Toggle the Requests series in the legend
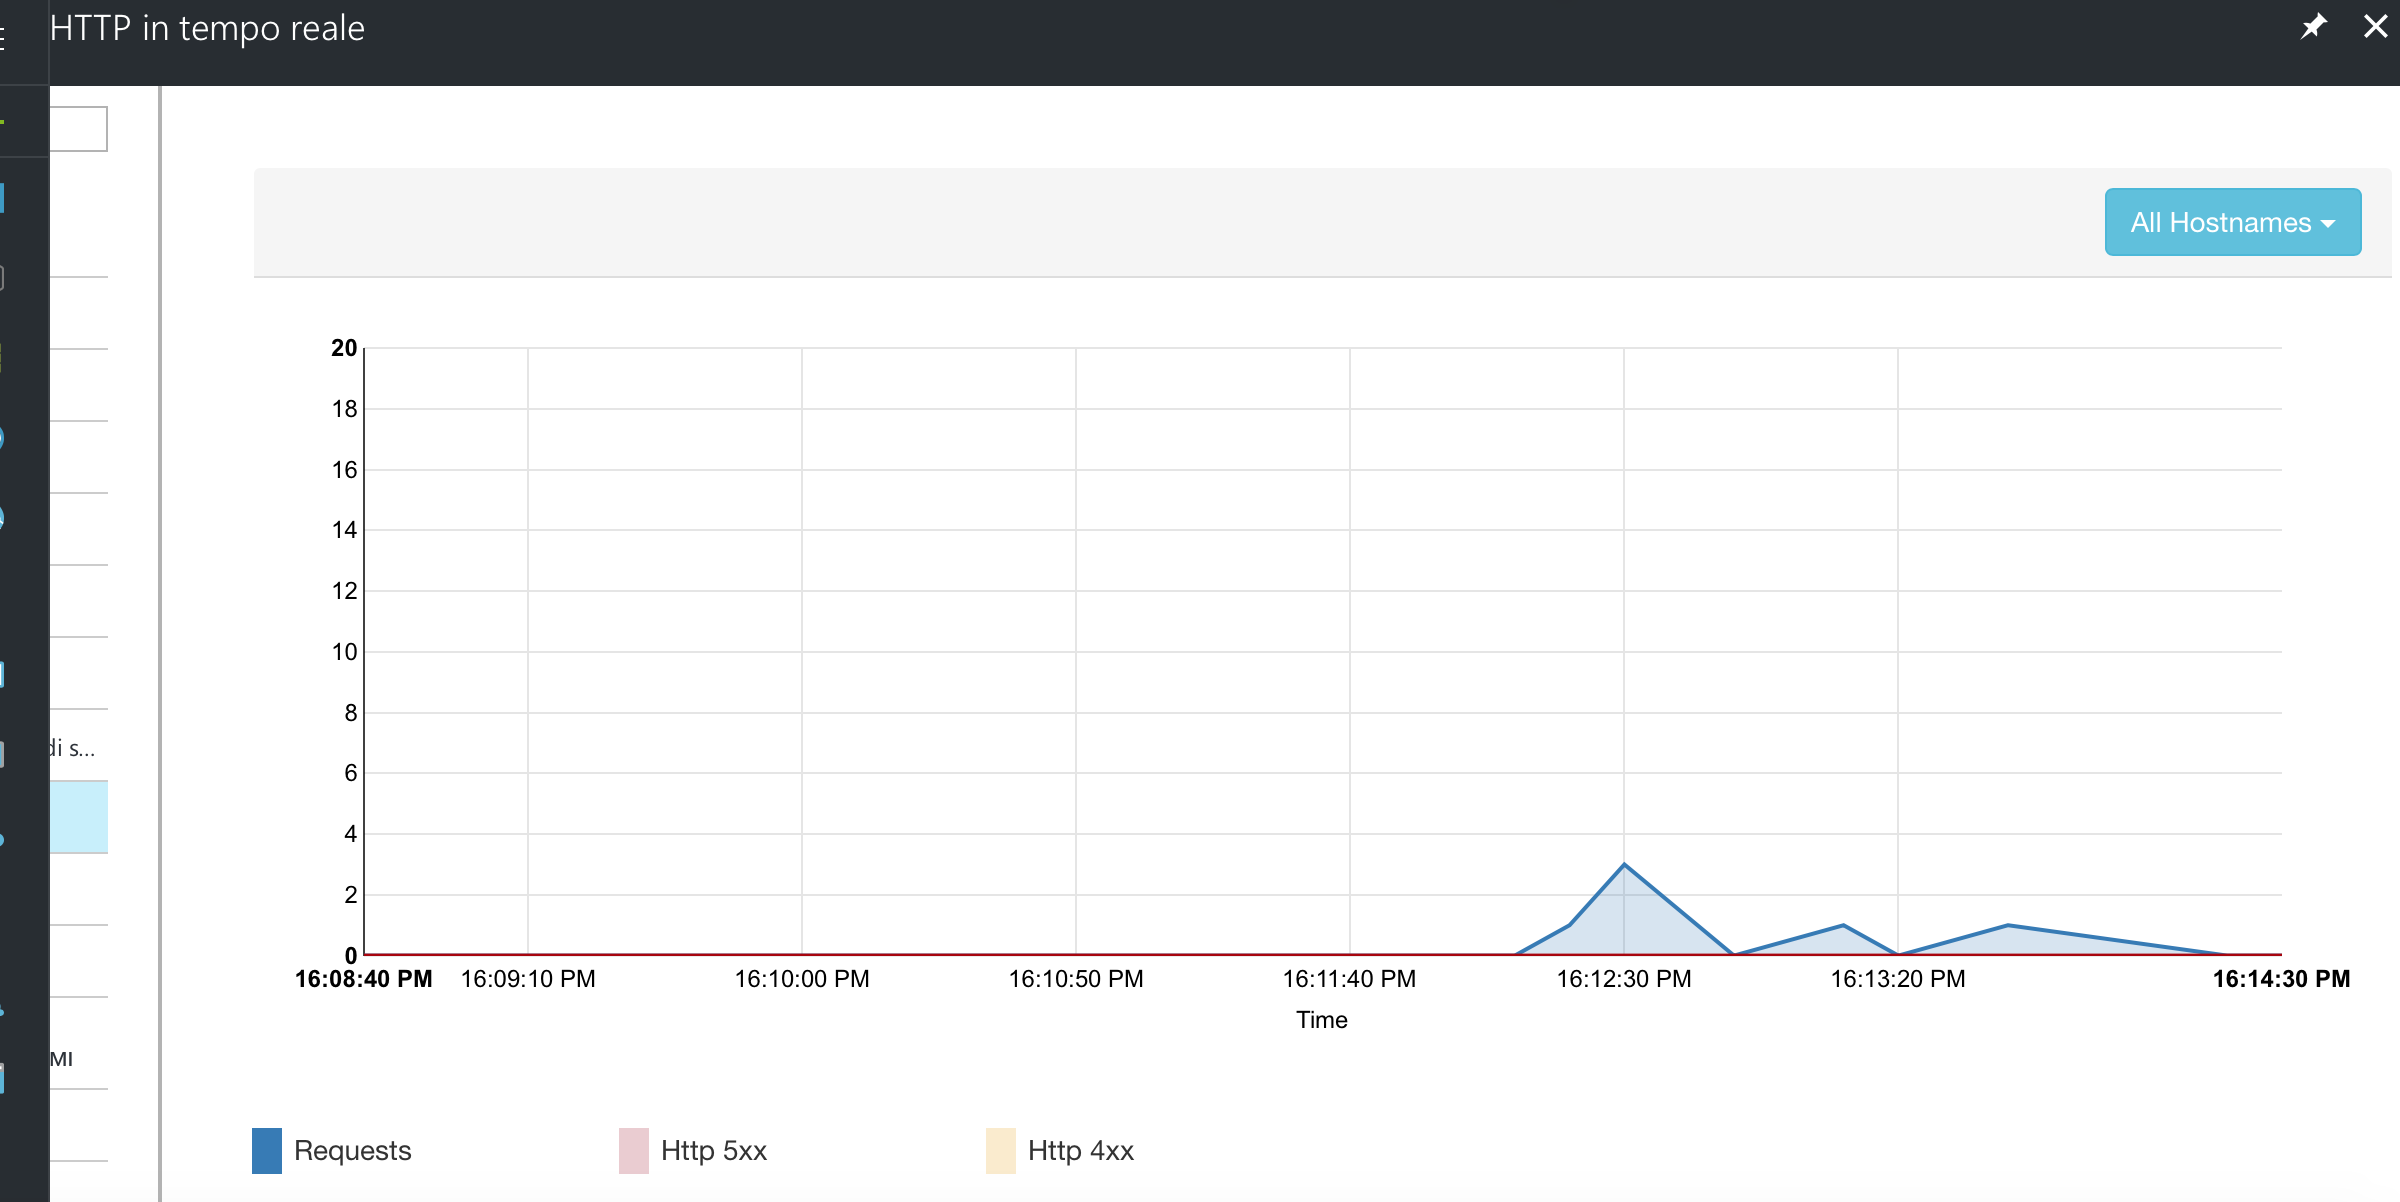This screenshot has width=2400, height=1202. point(267,1150)
